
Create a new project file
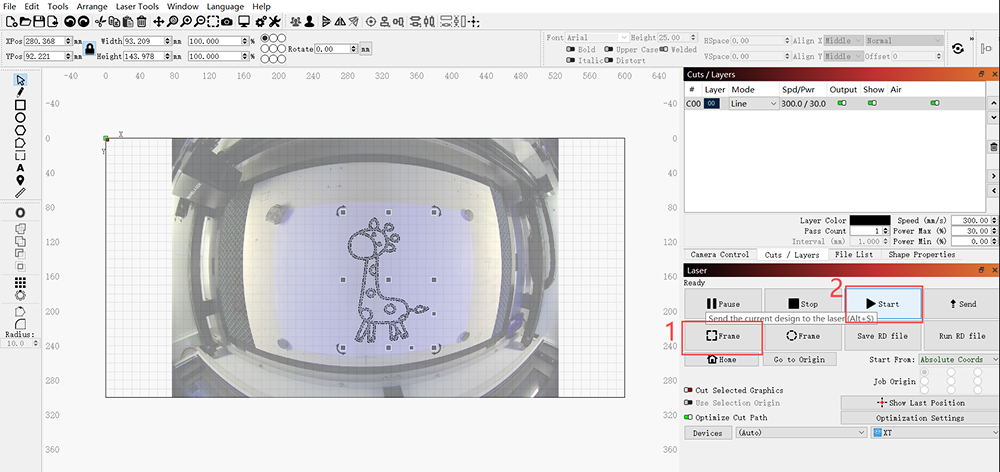coord(11,21)
